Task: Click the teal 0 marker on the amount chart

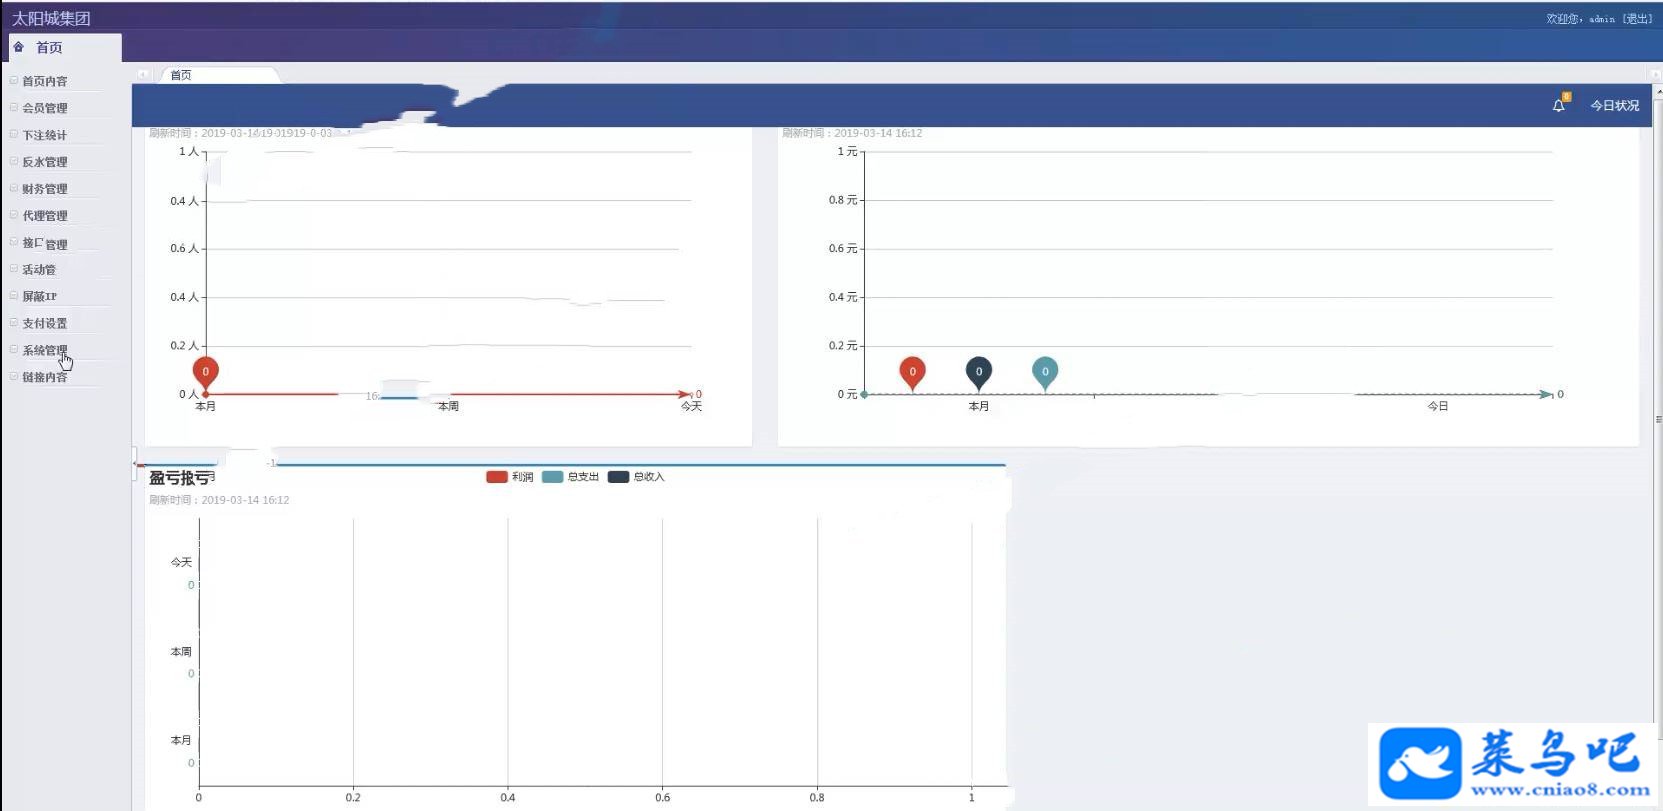Action: point(1045,373)
